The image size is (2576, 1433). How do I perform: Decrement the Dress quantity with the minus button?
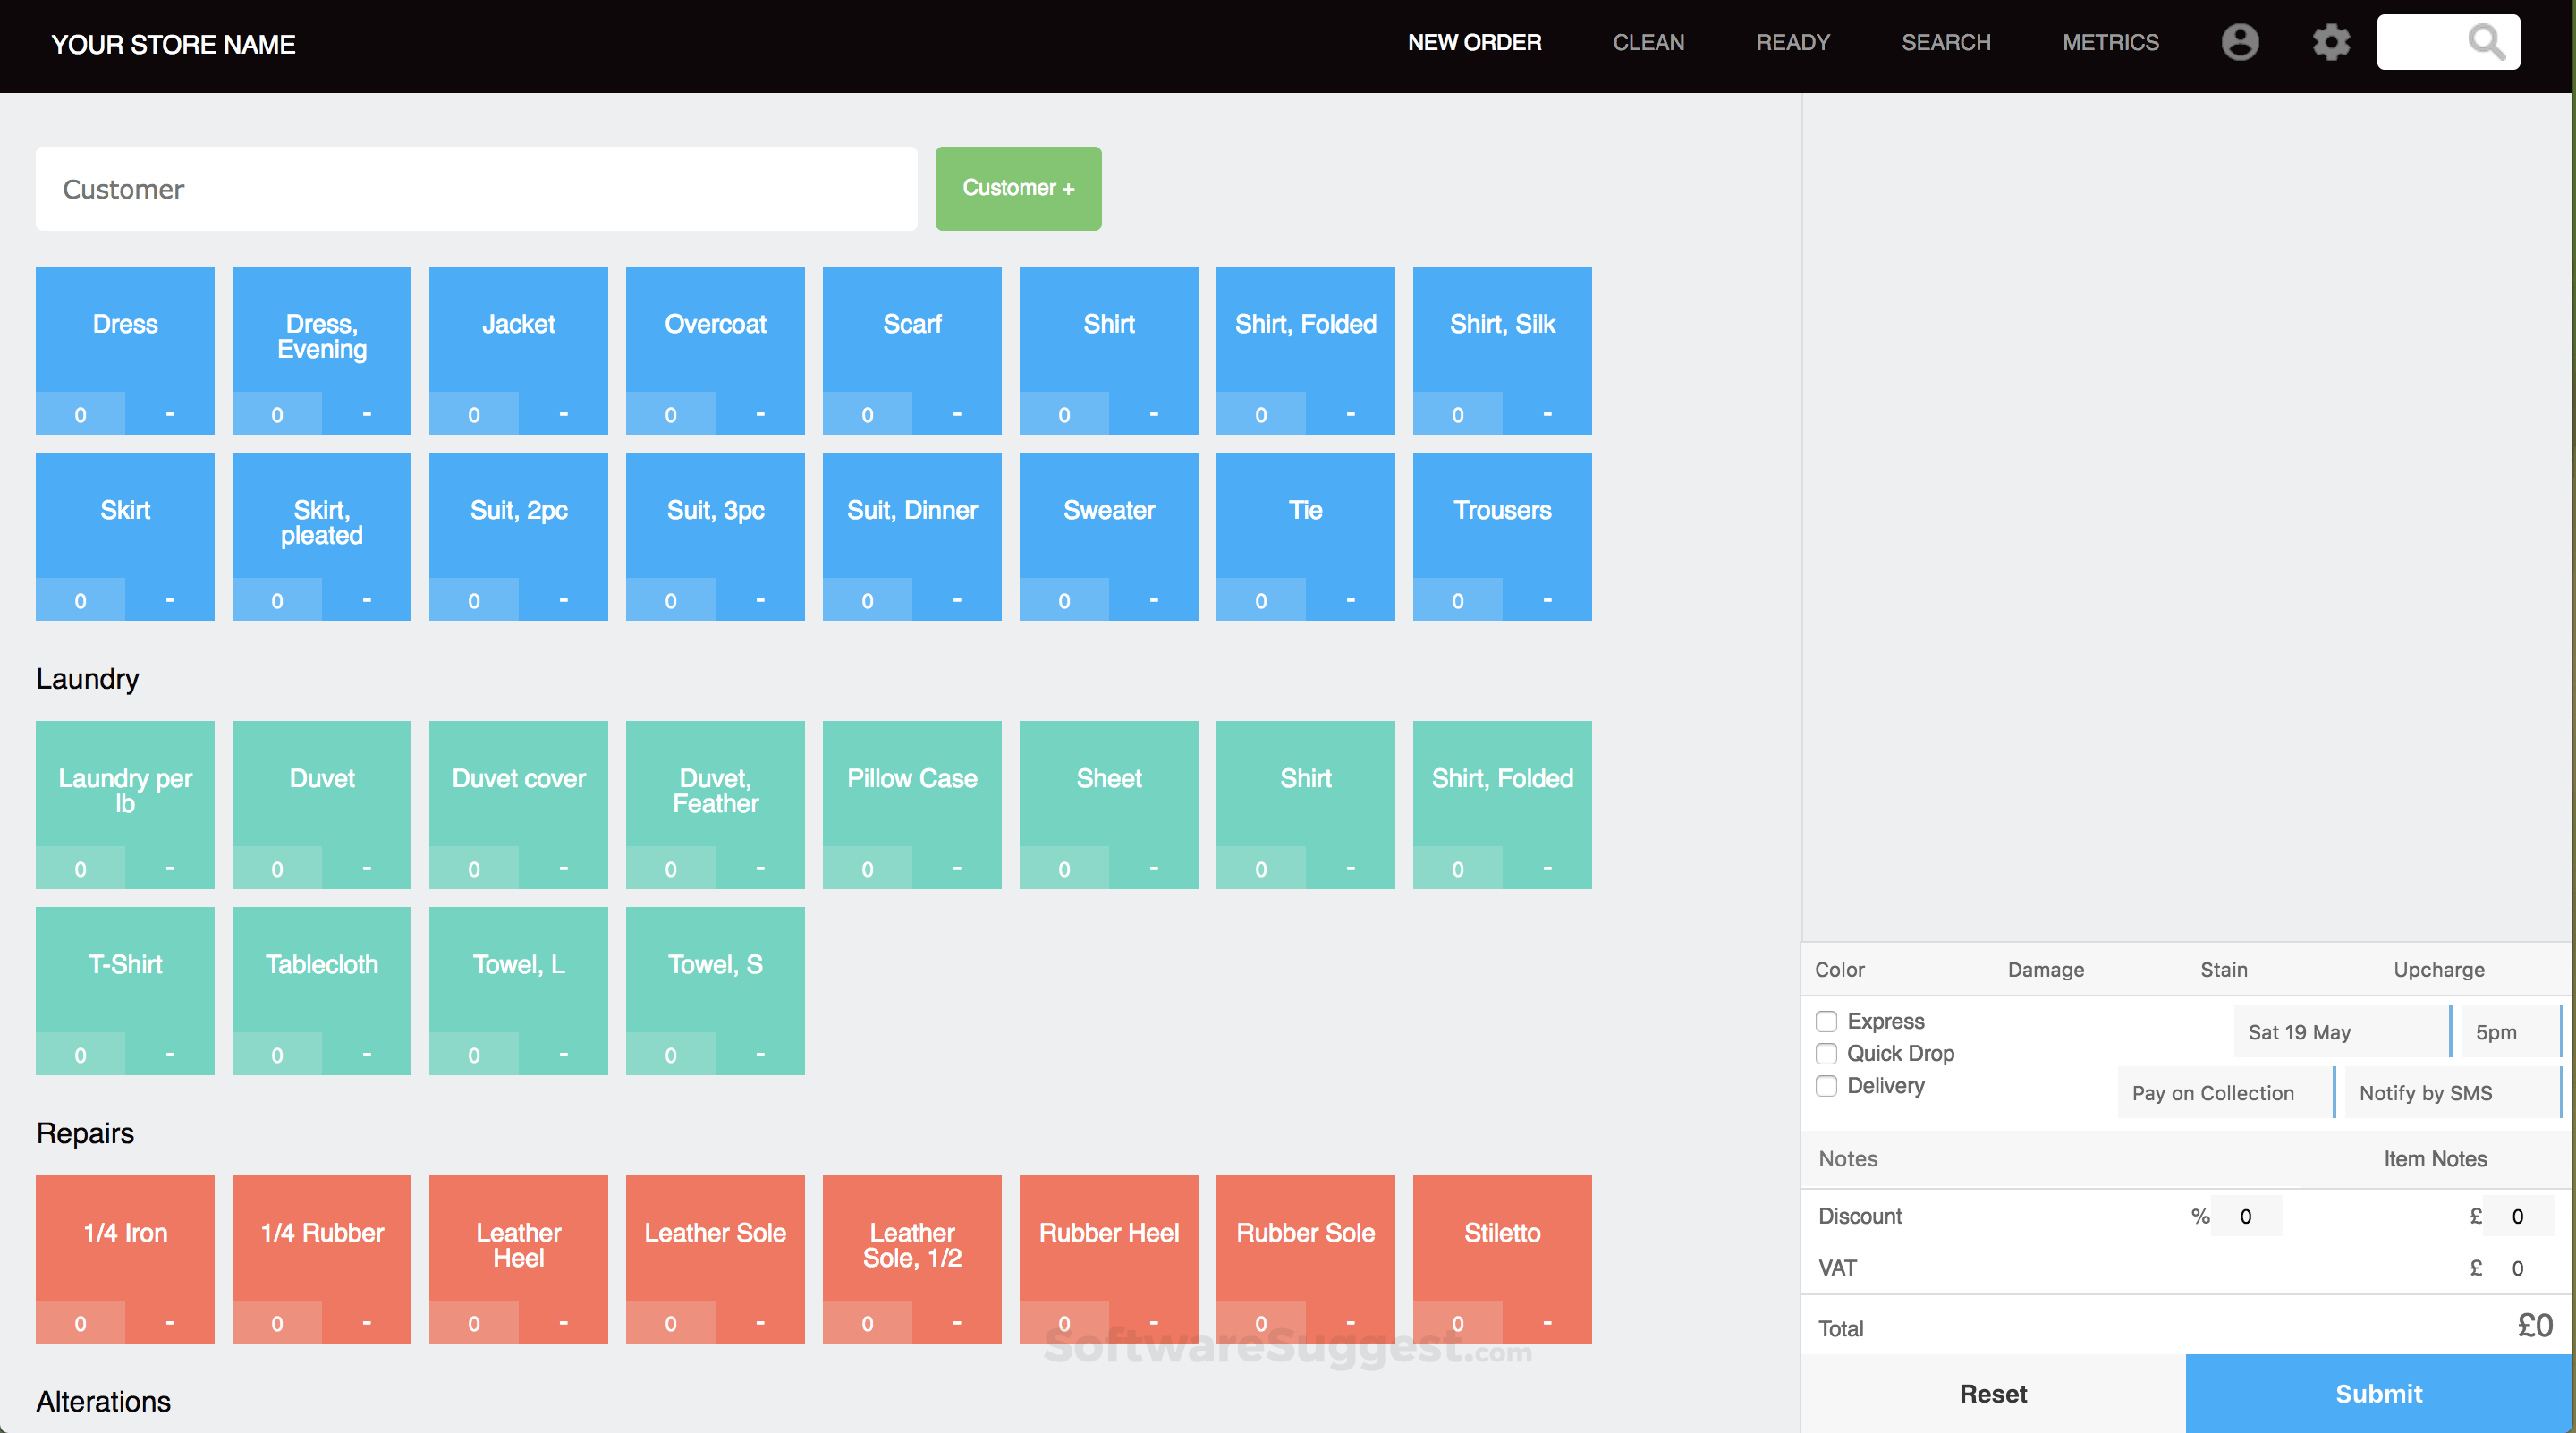pyautogui.click(x=170, y=413)
